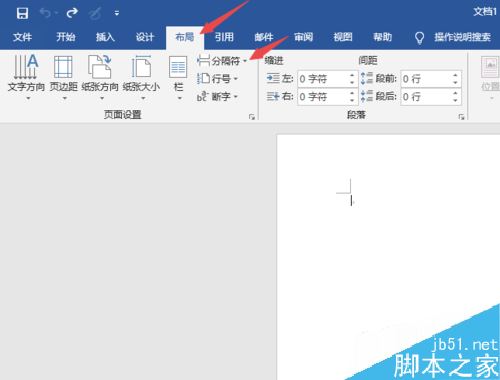Click in the document at the text cursor
Viewport: 500px width, 380px height.
coord(351,200)
